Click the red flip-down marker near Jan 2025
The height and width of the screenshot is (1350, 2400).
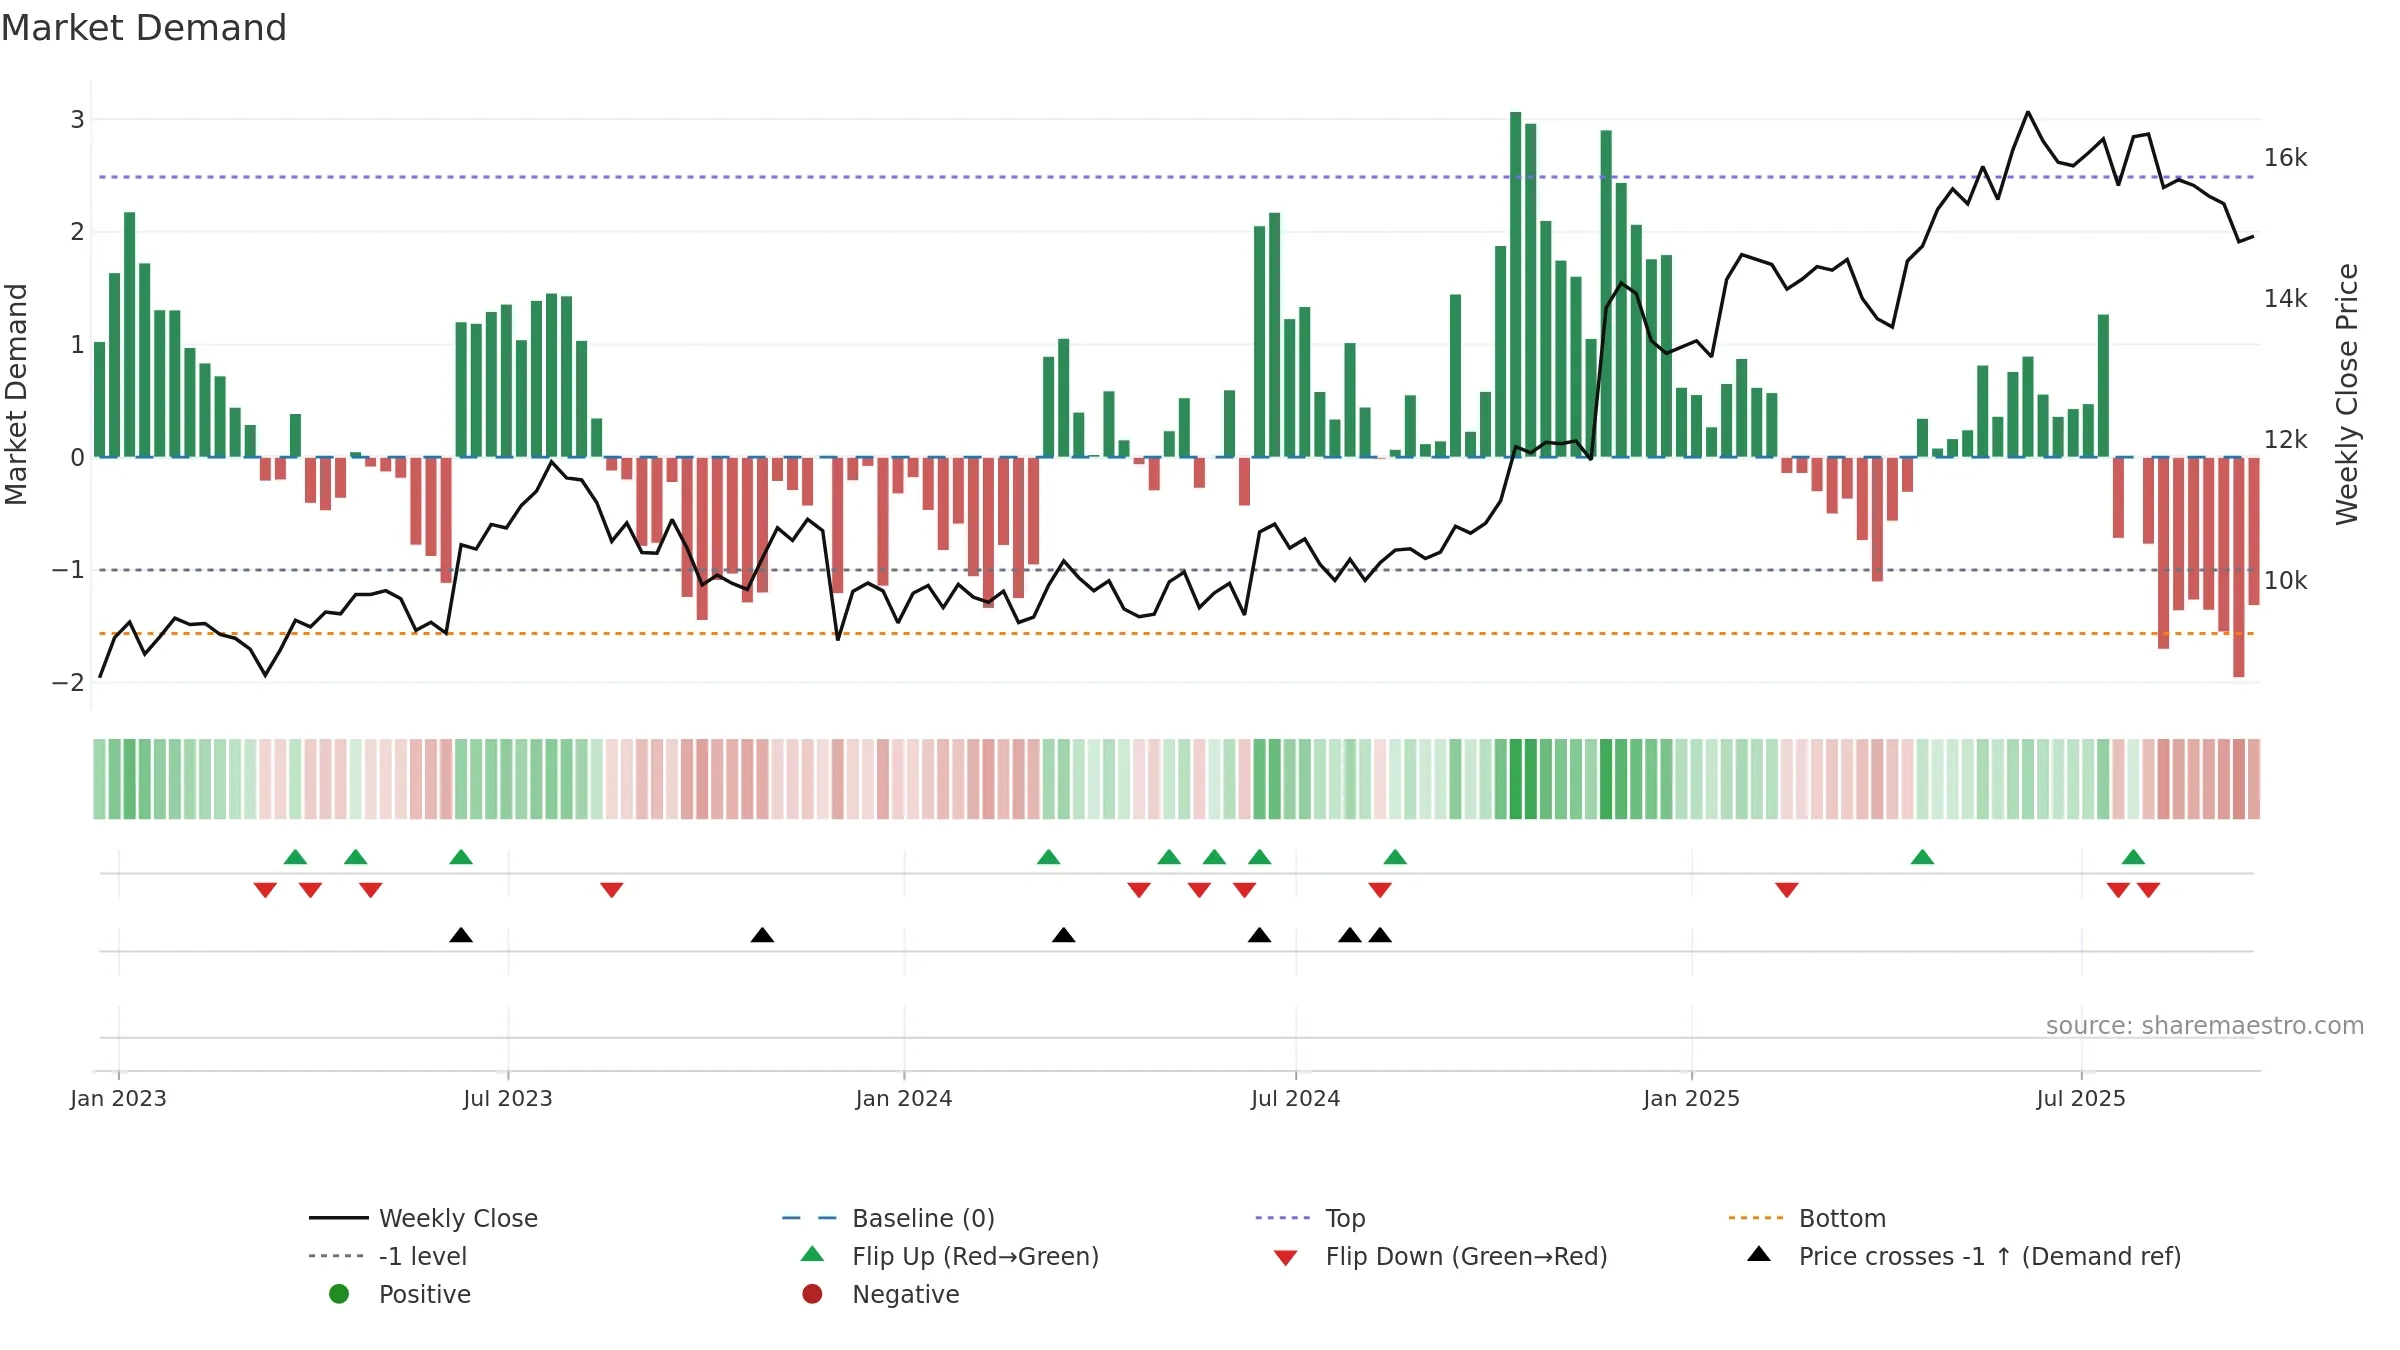pyautogui.click(x=1787, y=890)
